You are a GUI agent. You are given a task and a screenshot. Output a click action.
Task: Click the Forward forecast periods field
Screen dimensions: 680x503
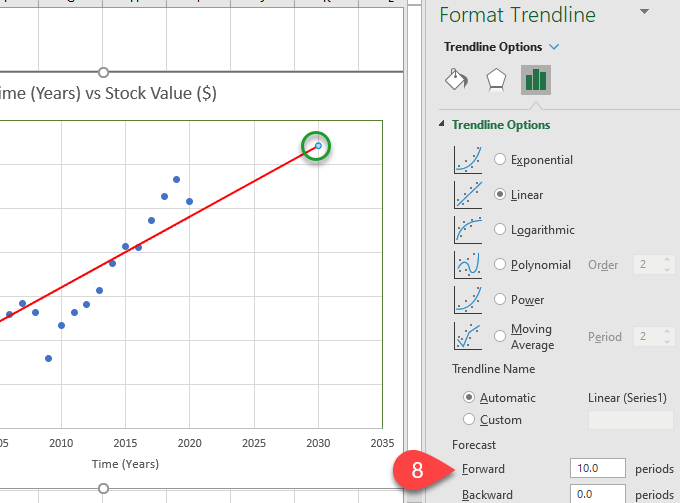[x=597, y=469]
